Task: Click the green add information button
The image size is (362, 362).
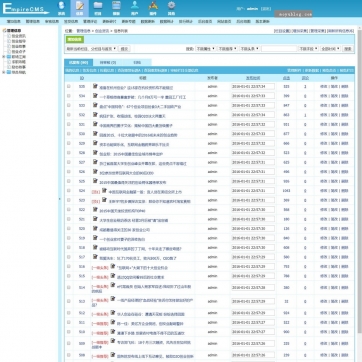Action: click(x=75, y=39)
